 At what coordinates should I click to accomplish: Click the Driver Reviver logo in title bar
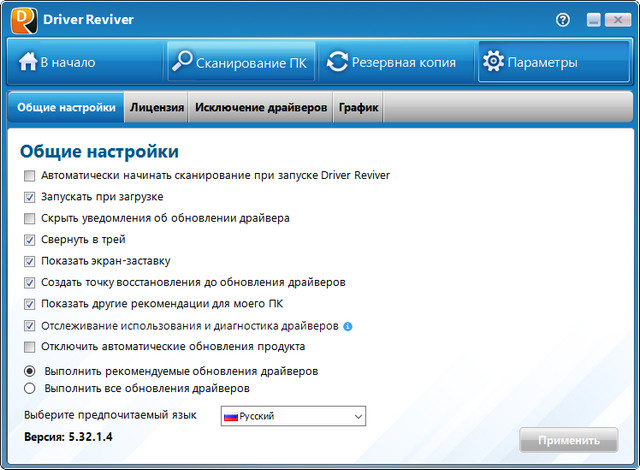point(23,19)
